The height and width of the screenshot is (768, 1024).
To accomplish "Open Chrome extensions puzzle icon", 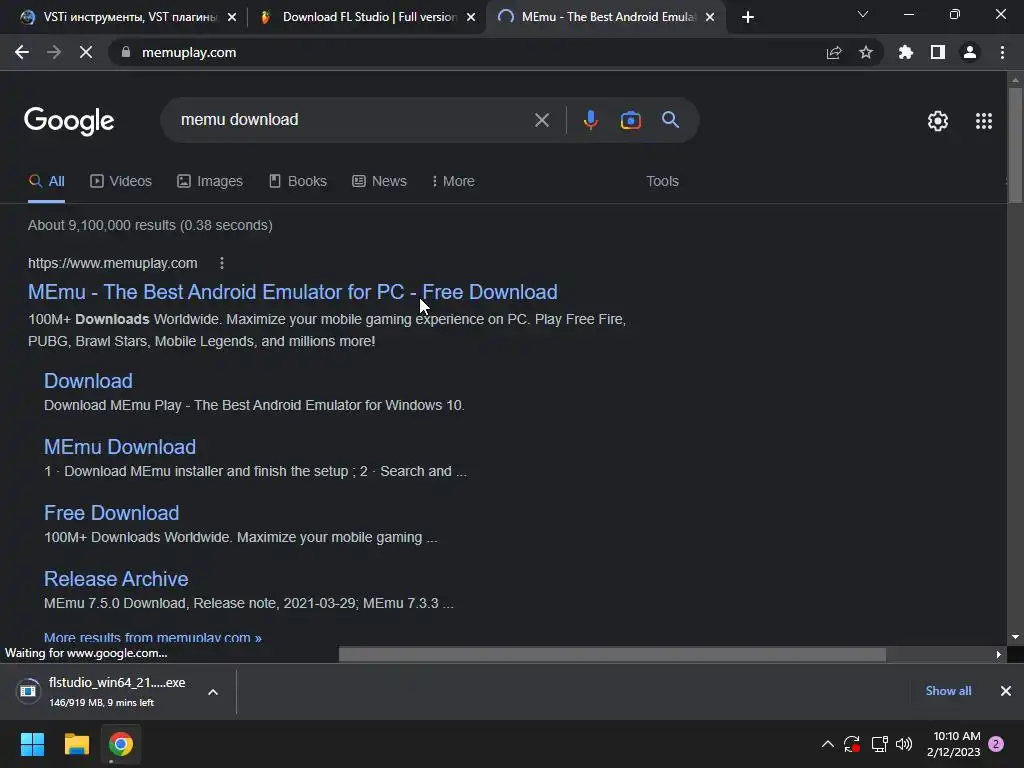I will [x=906, y=52].
